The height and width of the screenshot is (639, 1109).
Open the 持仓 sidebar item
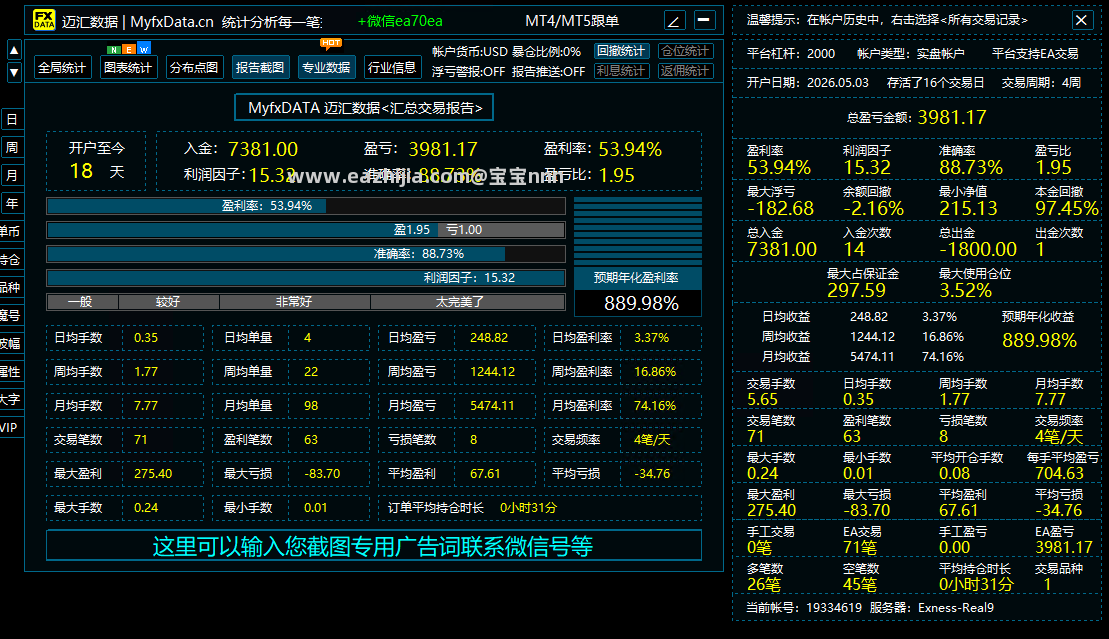11,260
